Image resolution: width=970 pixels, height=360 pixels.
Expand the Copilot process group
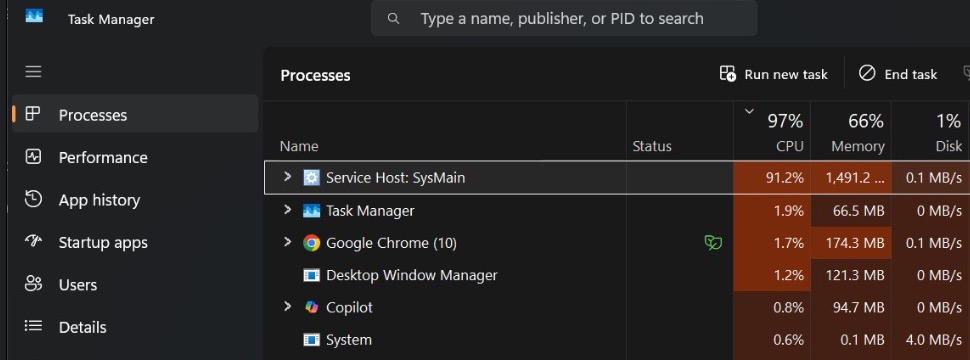tap(287, 306)
